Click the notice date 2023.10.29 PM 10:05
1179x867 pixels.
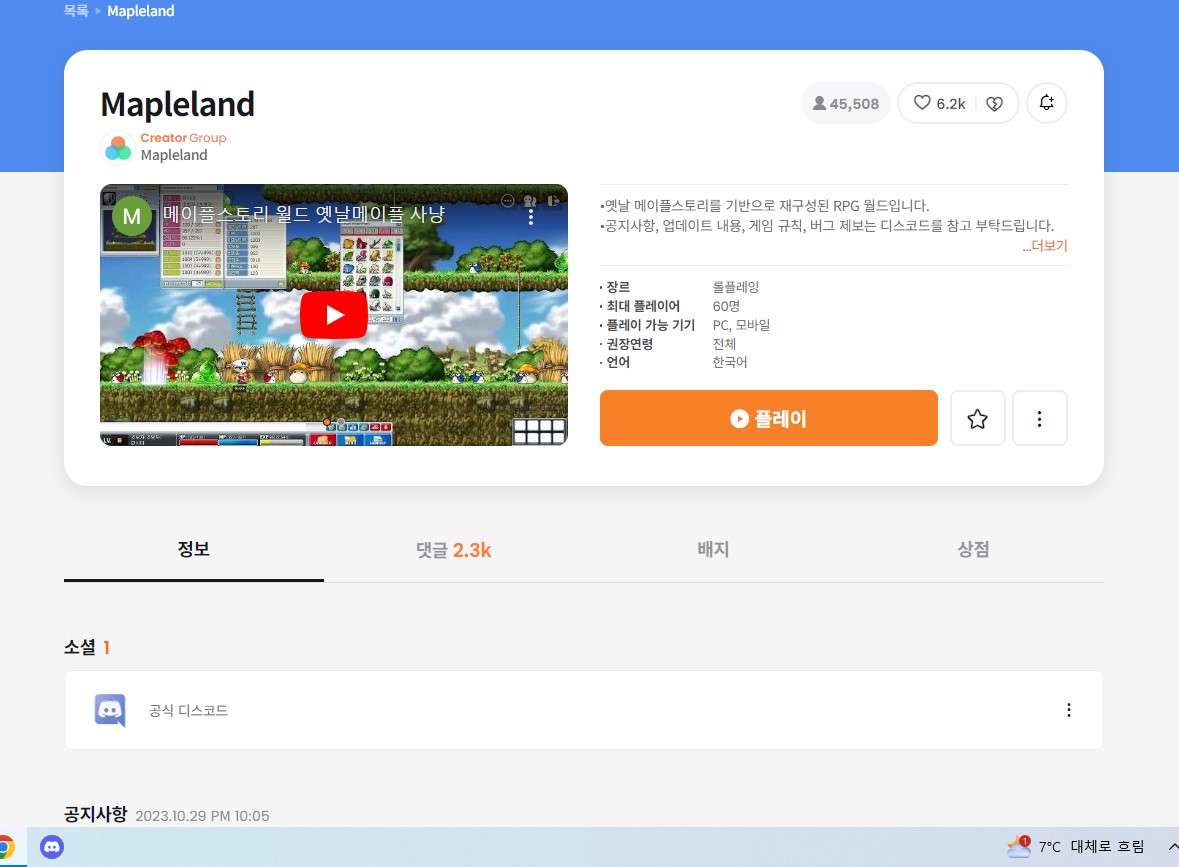202,816
